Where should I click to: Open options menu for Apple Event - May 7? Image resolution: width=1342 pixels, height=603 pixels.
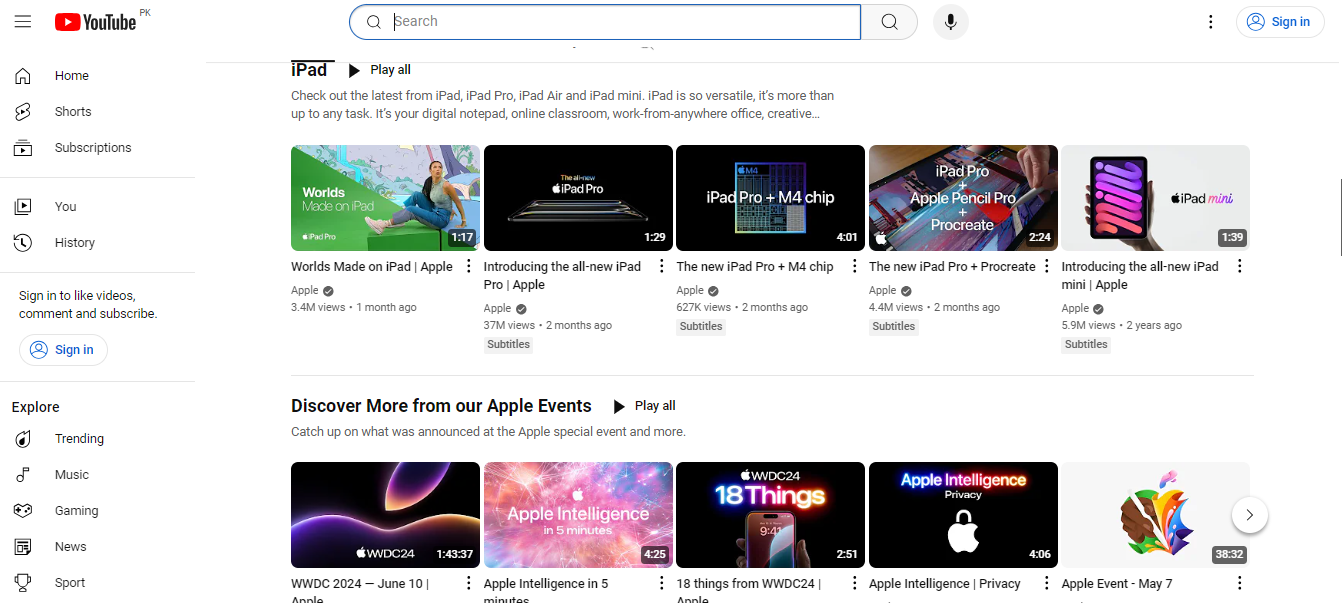1239,581
